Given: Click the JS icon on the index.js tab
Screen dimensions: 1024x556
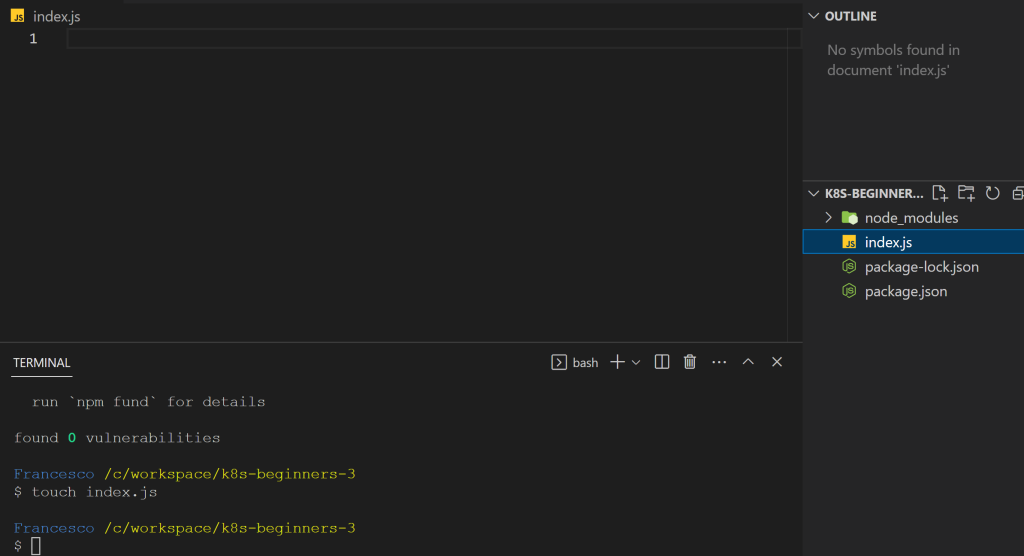Looking at the screenshot, I should (x=18, y=16).
